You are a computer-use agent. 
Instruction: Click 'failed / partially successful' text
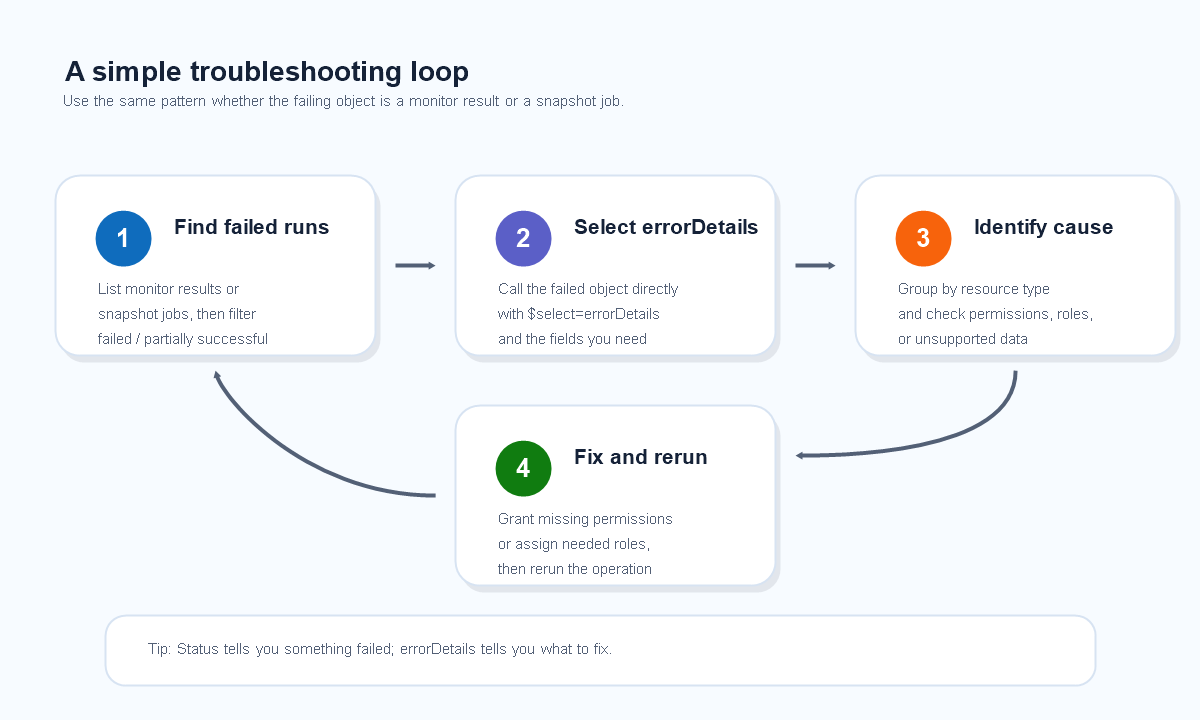[183, 339]
